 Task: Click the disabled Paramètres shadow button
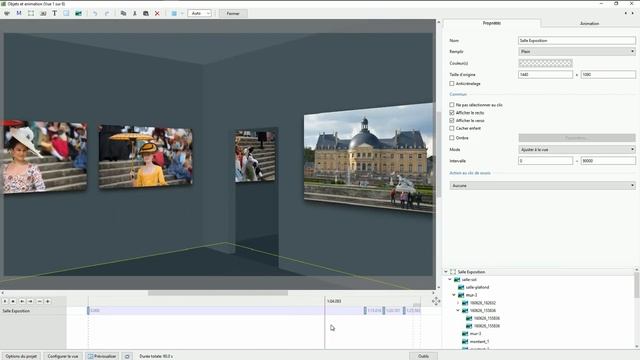point(577,138)
